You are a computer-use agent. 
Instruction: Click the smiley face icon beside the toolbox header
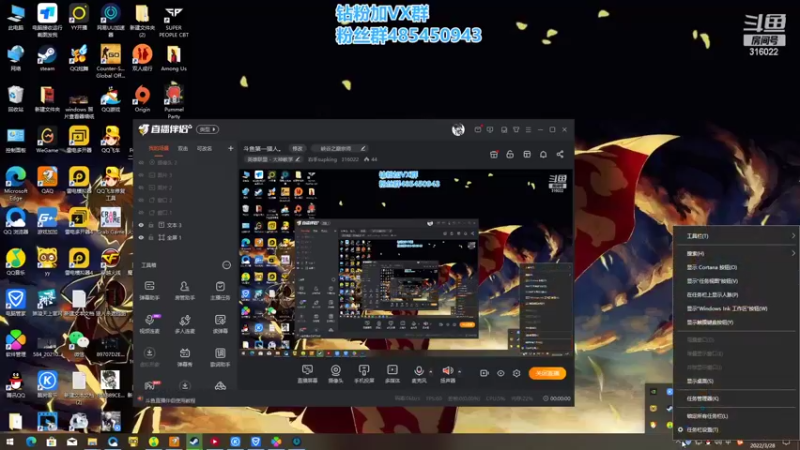pyautogui.click(x=226, y=265)
